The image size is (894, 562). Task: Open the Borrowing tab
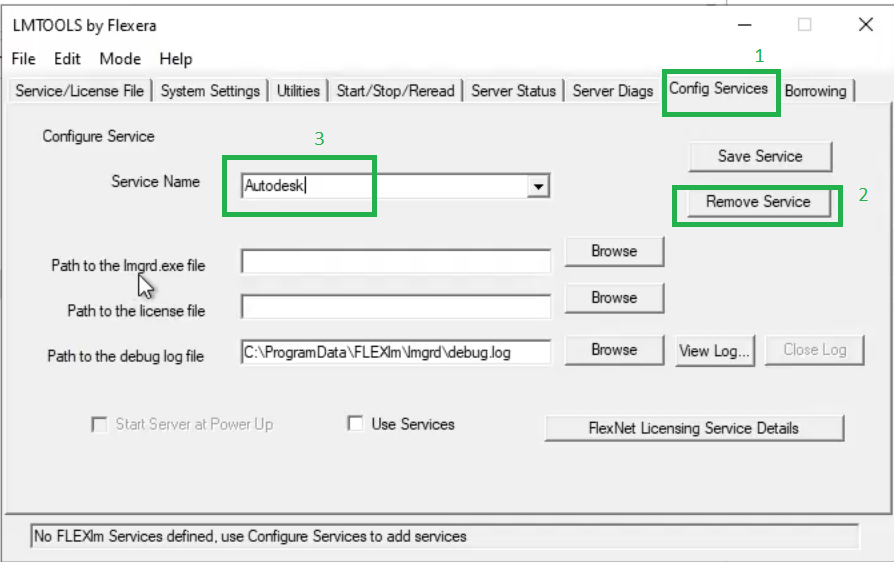pyautogui.click(x=815, y=91)
